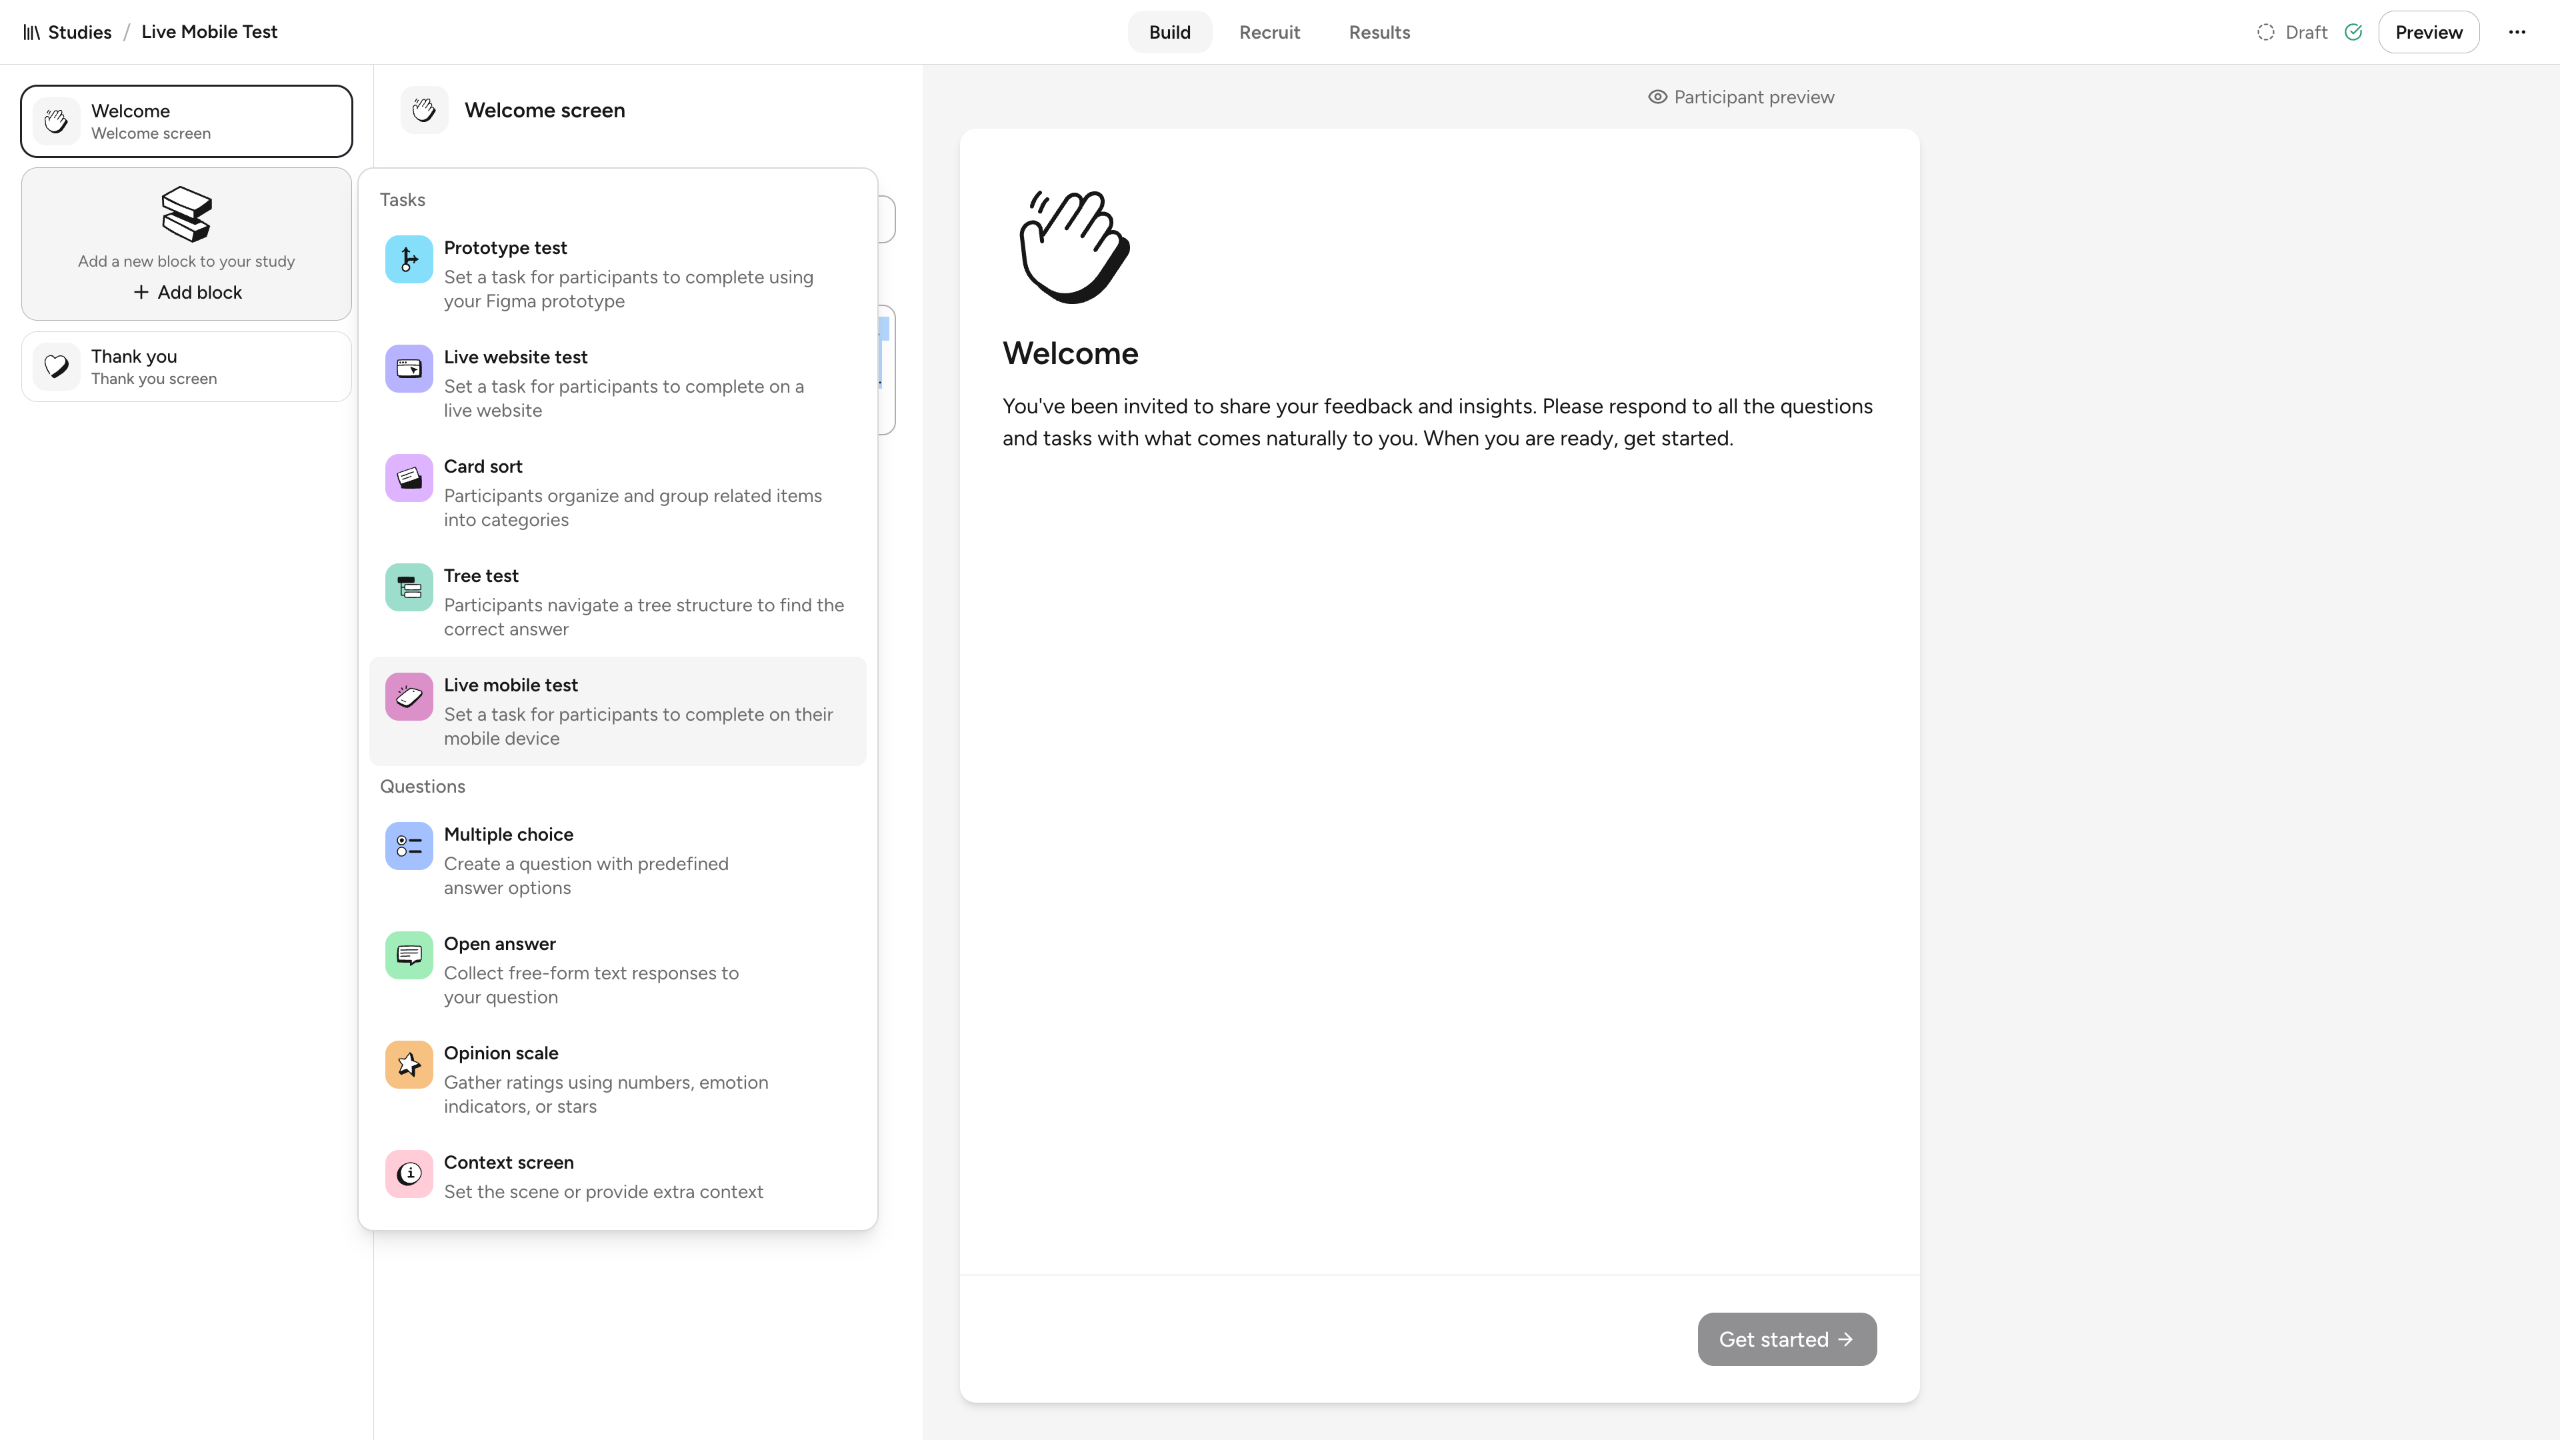Click the Participant preview eye icon

pyautogui.click(x=1657, y=97)
